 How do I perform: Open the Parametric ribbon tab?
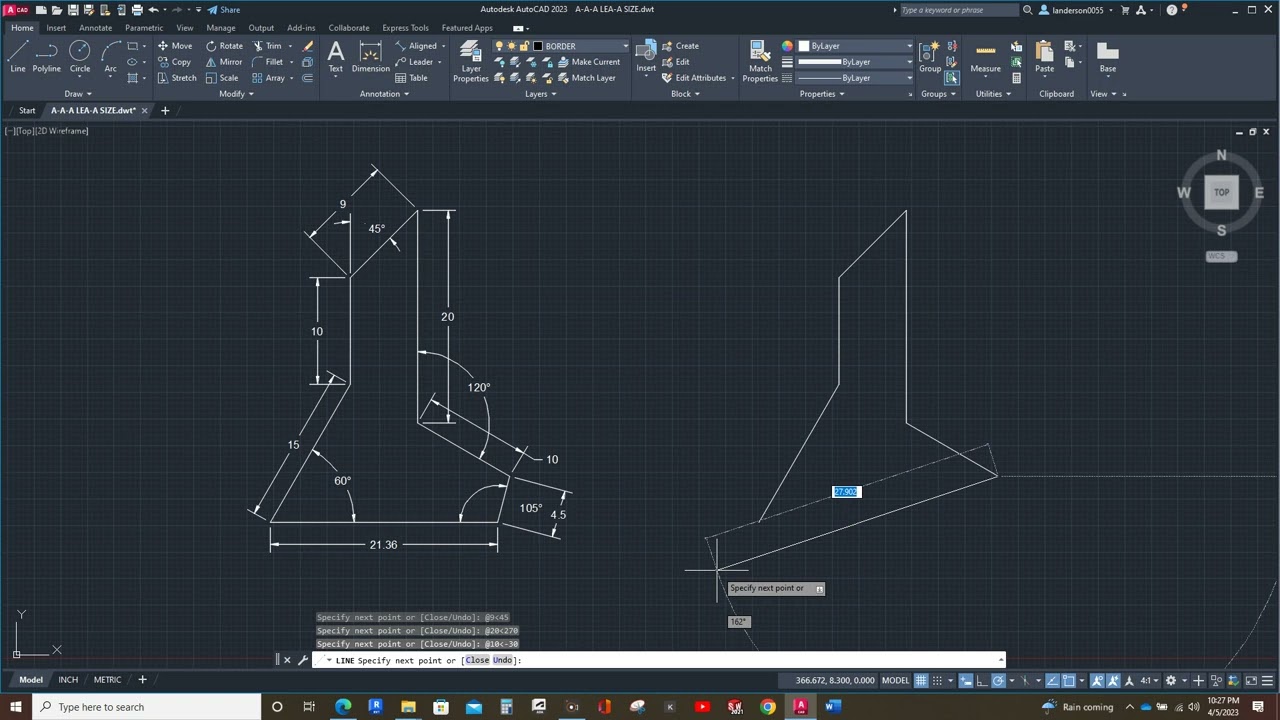tap(144, 28)
